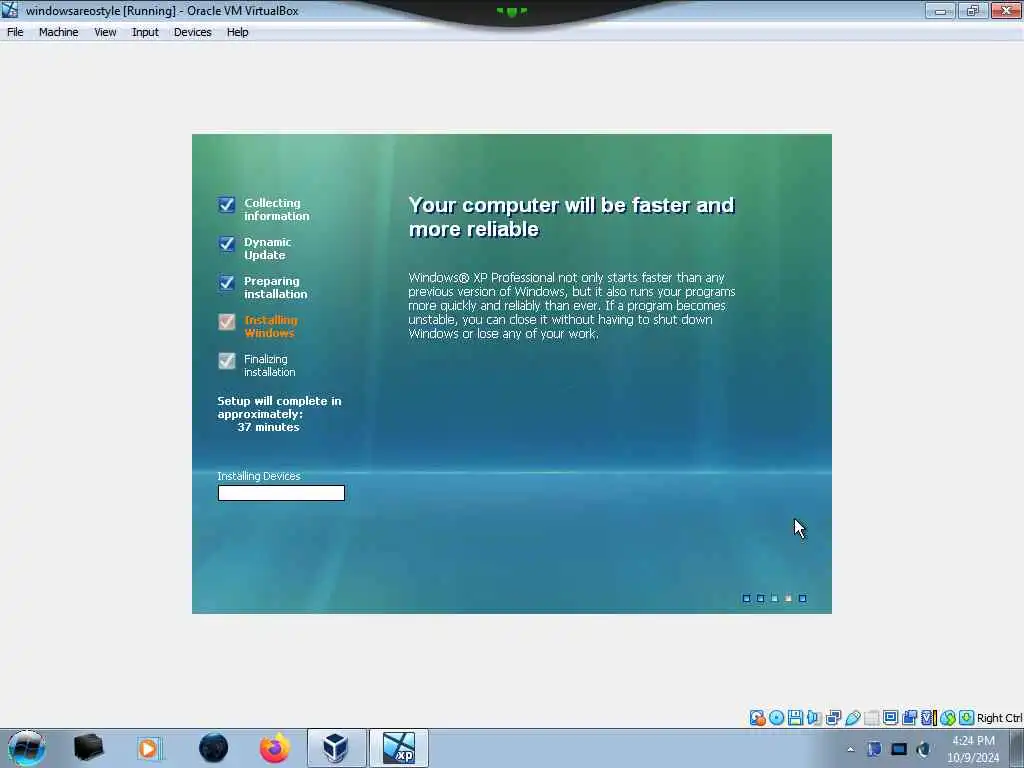Image resolution: width=1024 pixels, height=768 pixels.
Task: Minimize the VirtualBox window
Action: coord(940,10)
